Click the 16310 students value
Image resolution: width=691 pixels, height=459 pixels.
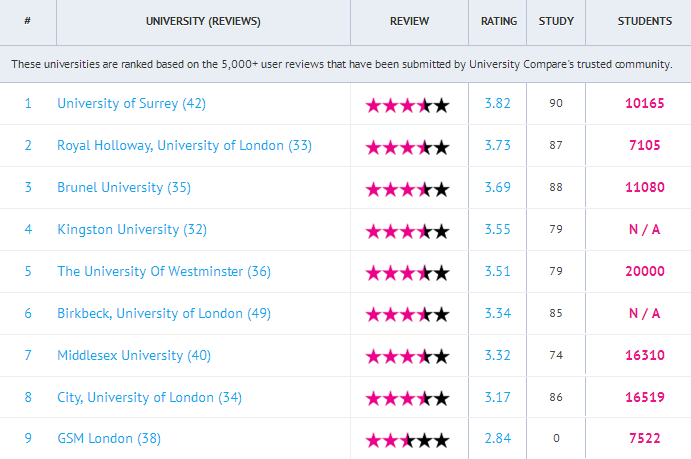pos(645,355)
